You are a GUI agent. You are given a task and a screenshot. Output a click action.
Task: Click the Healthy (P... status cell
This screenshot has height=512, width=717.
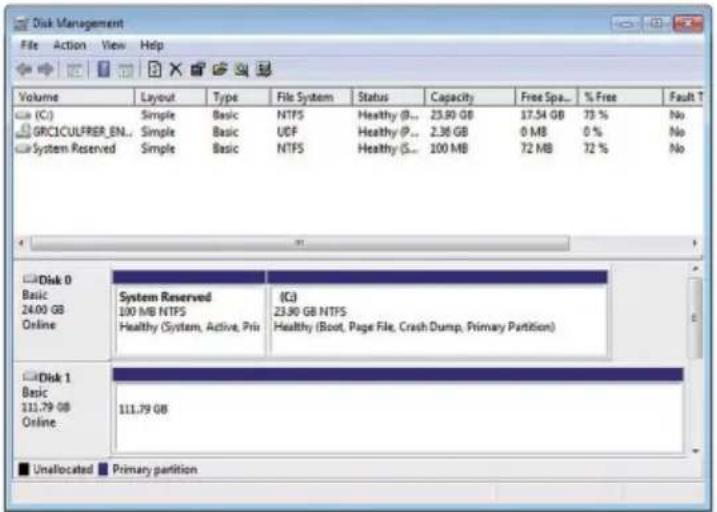388,132
